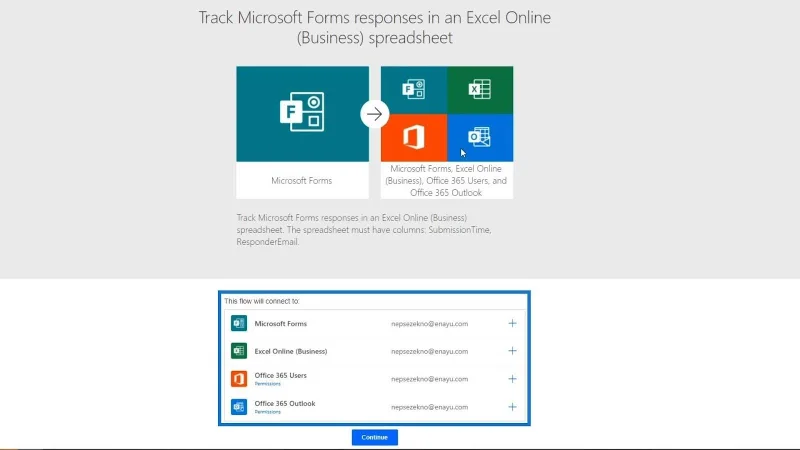Open Permissions link under Office 365 Outlook

267,412
